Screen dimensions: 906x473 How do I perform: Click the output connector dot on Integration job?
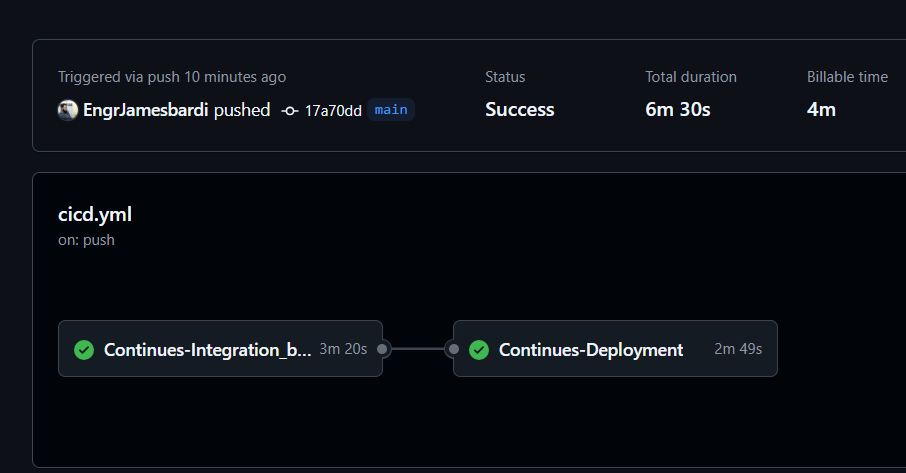tap(382, 349)
